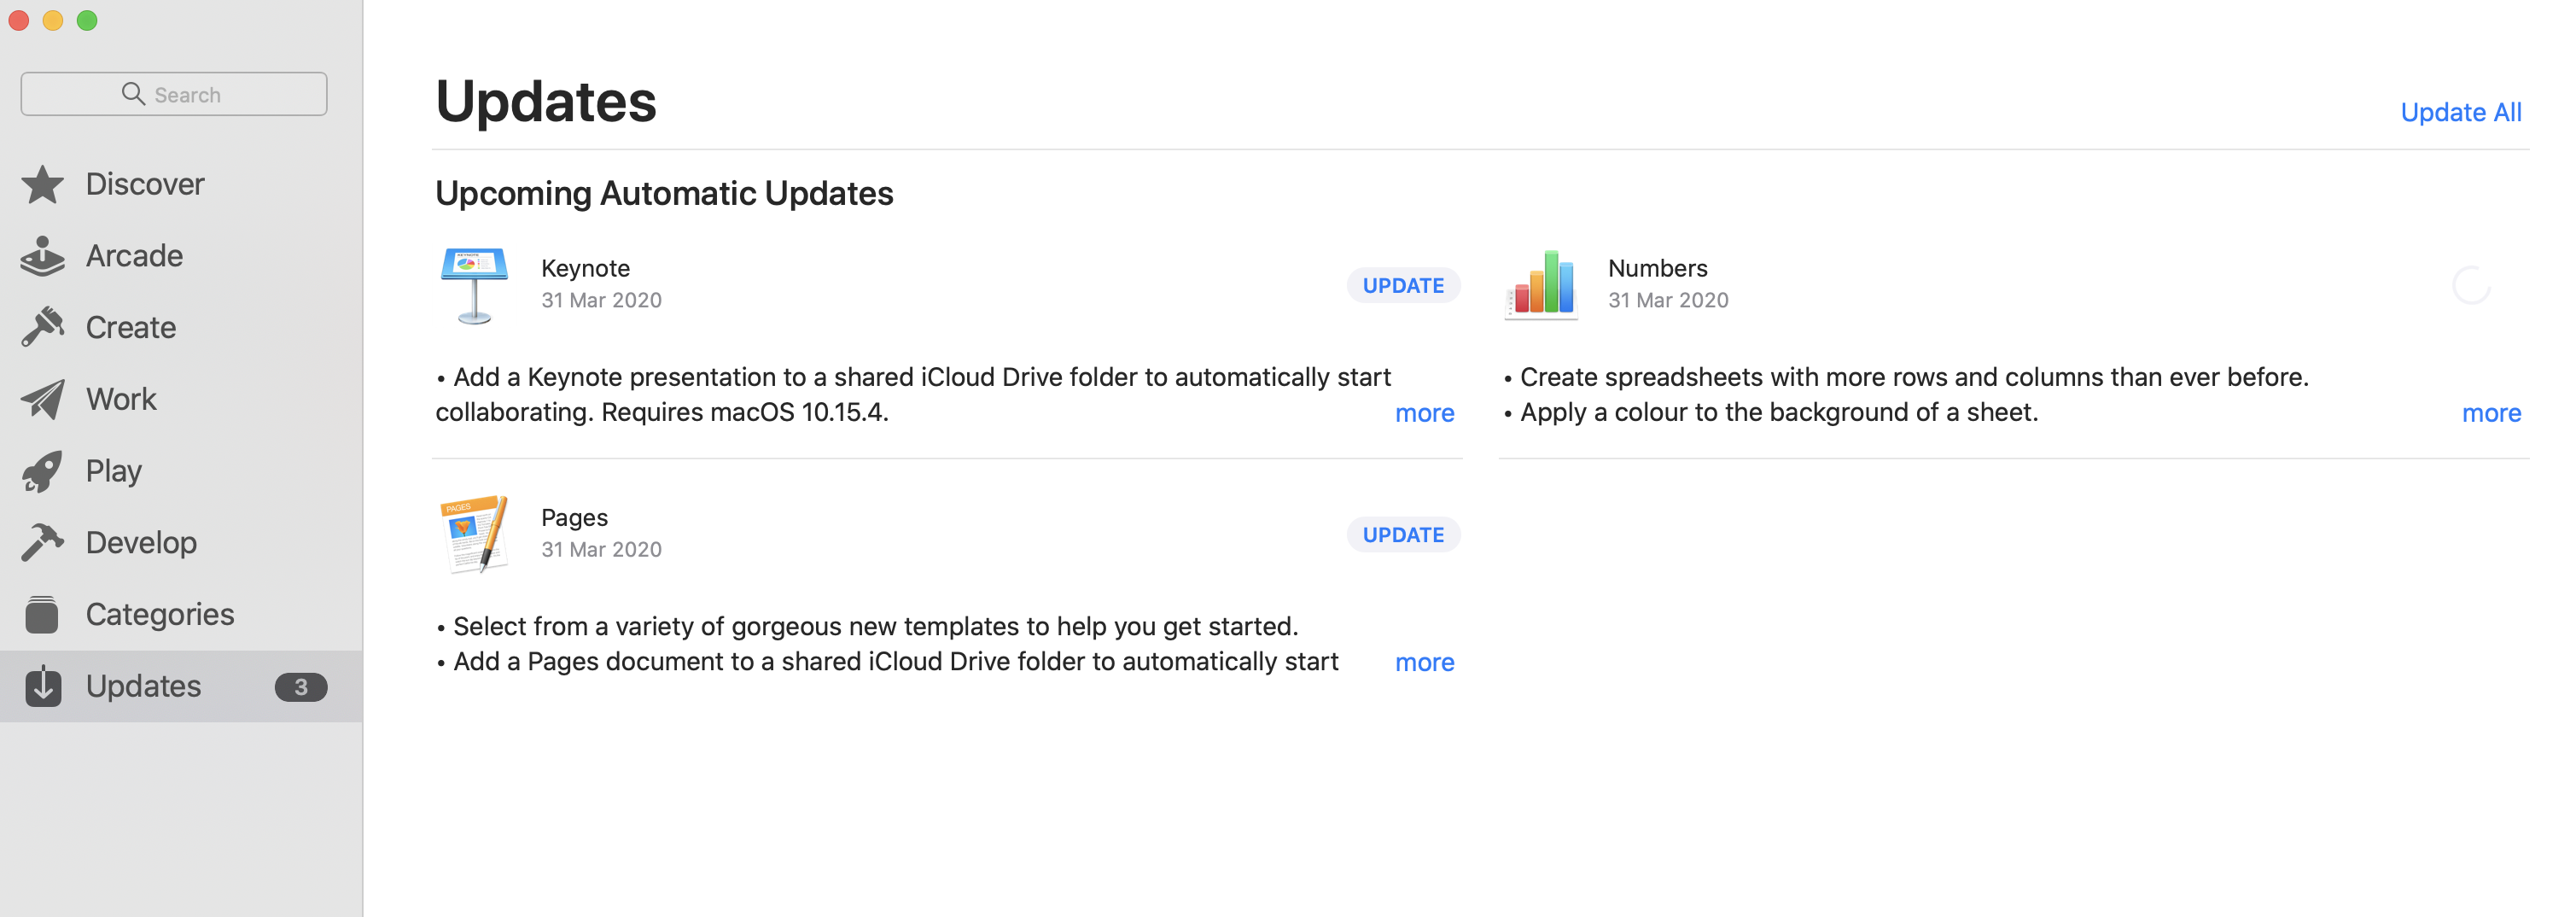Click the Upcoming Automatic Updates heading
The width and height of the screenshot is (2576, 917).
(664, 193)
